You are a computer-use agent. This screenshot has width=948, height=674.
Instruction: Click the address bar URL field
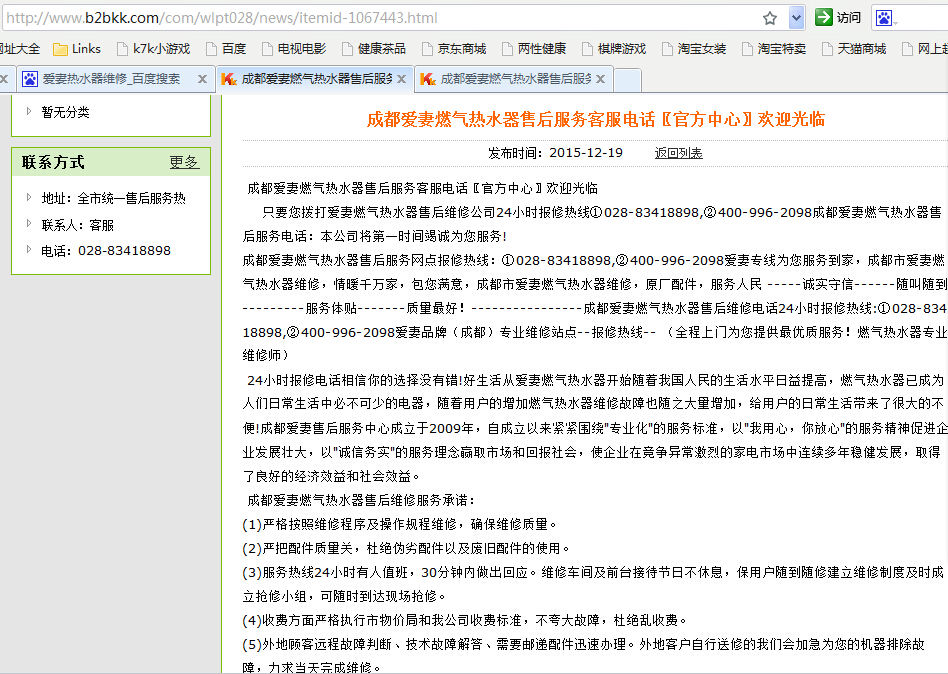[381, 18]
